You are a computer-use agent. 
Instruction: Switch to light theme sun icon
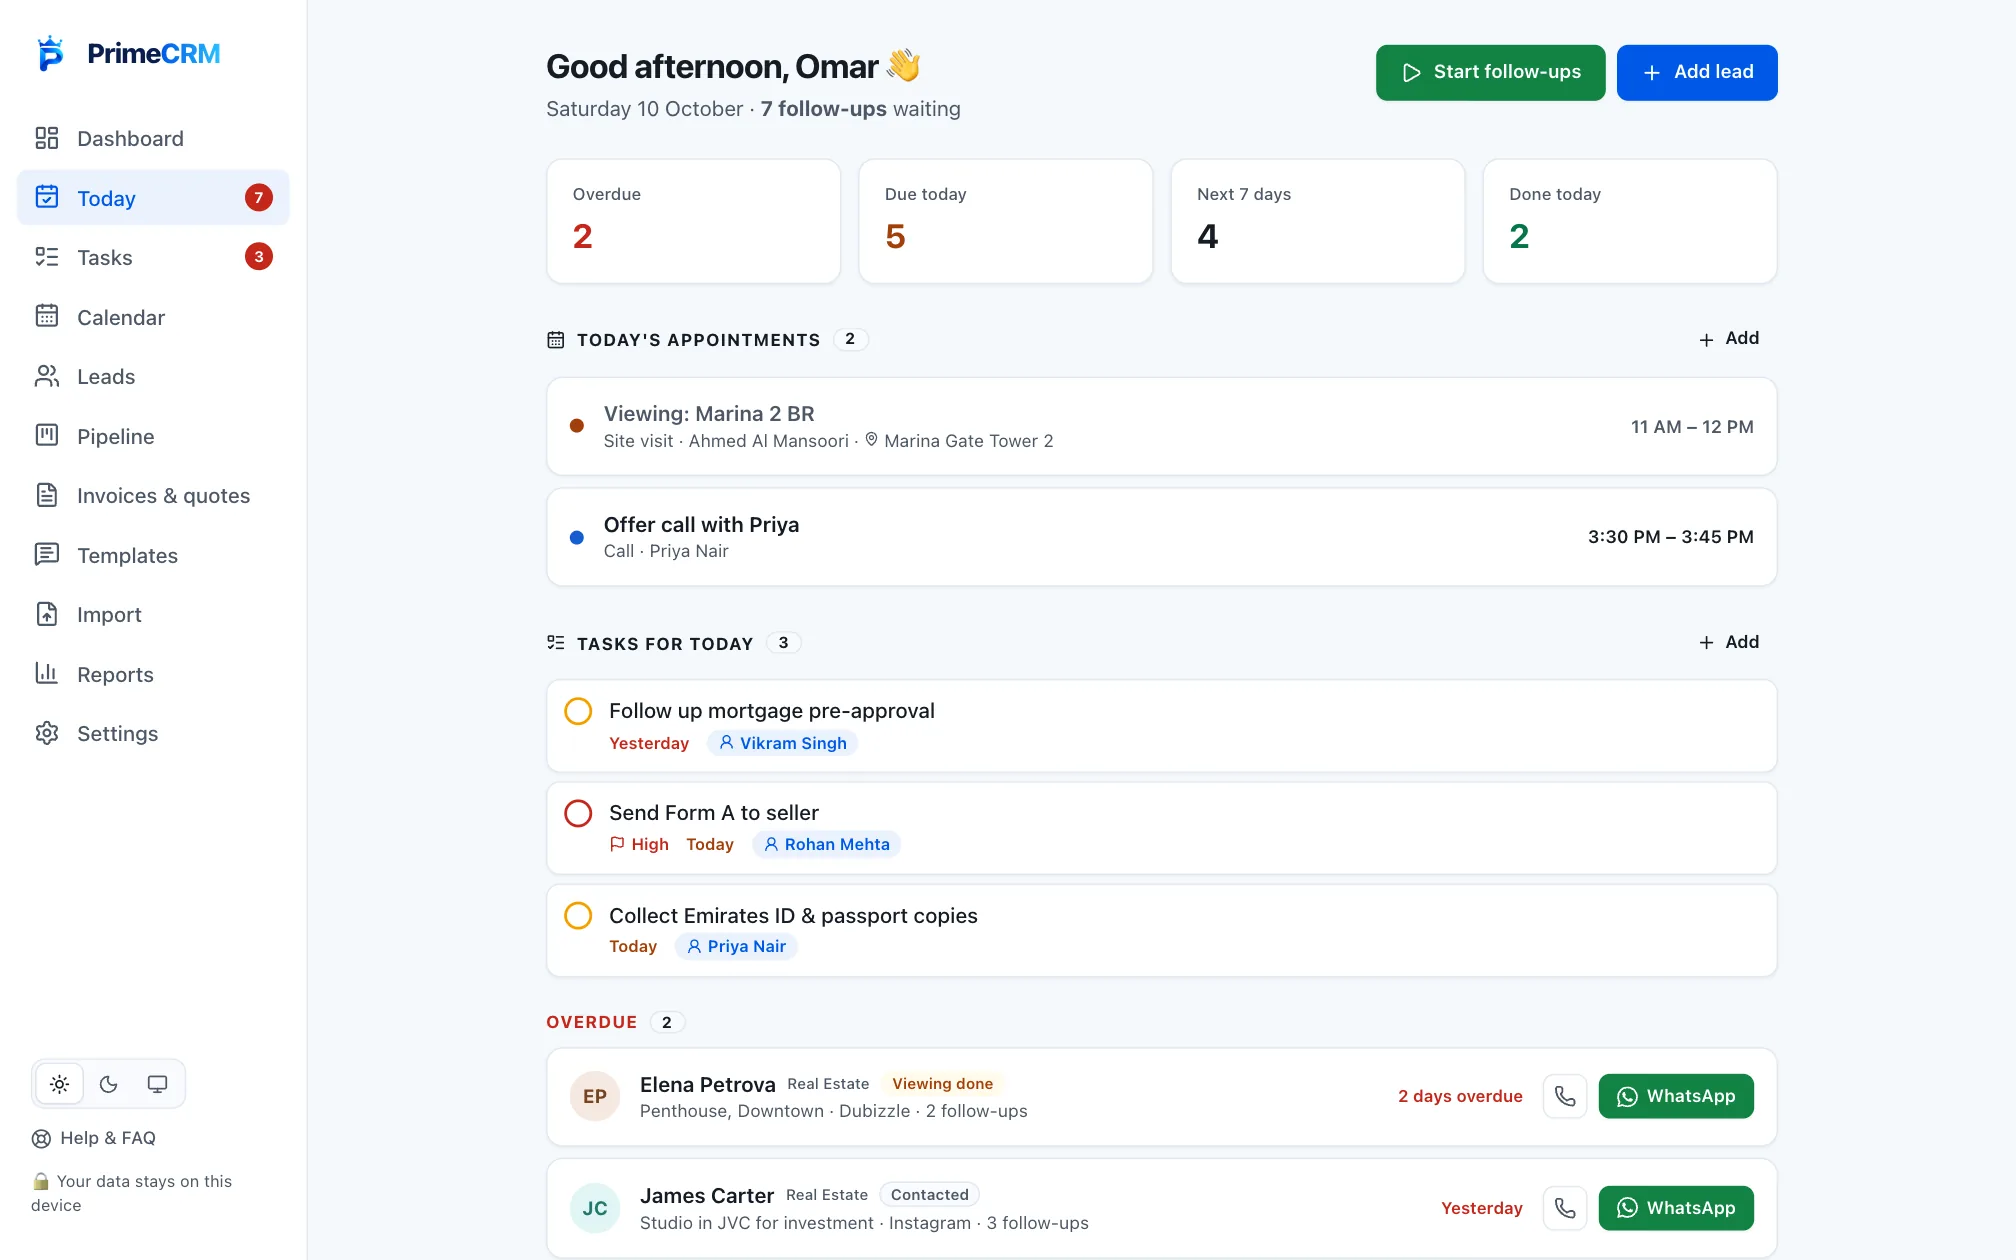point(60,1084)
